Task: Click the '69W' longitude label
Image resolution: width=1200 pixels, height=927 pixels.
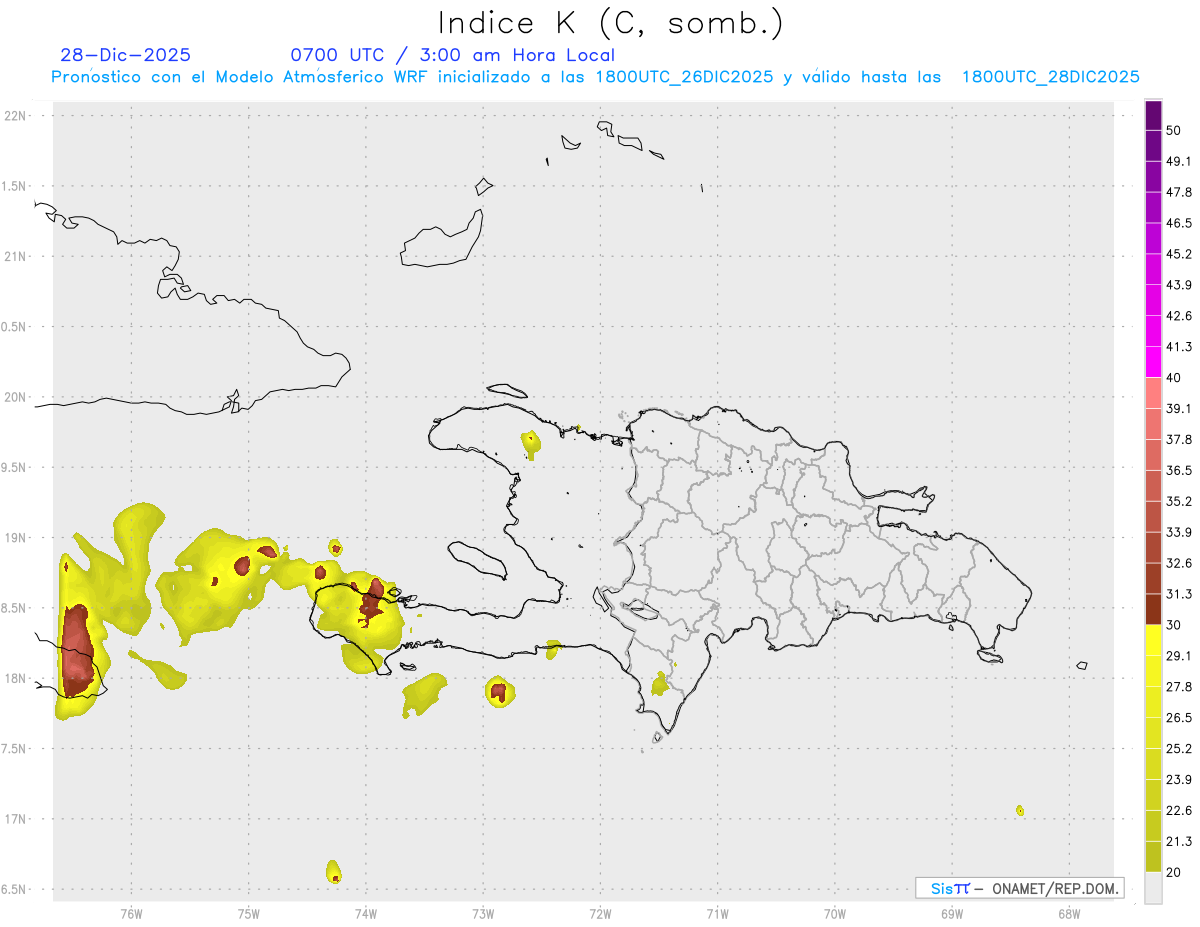Action: (952, 914)
